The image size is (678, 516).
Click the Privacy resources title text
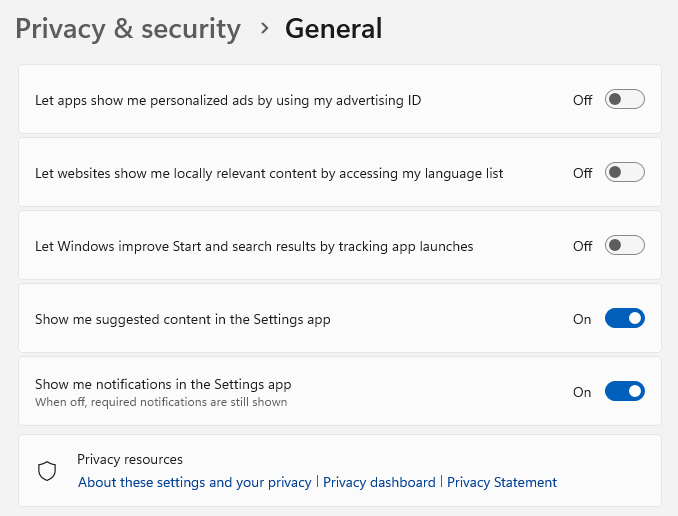pos(130,460)
